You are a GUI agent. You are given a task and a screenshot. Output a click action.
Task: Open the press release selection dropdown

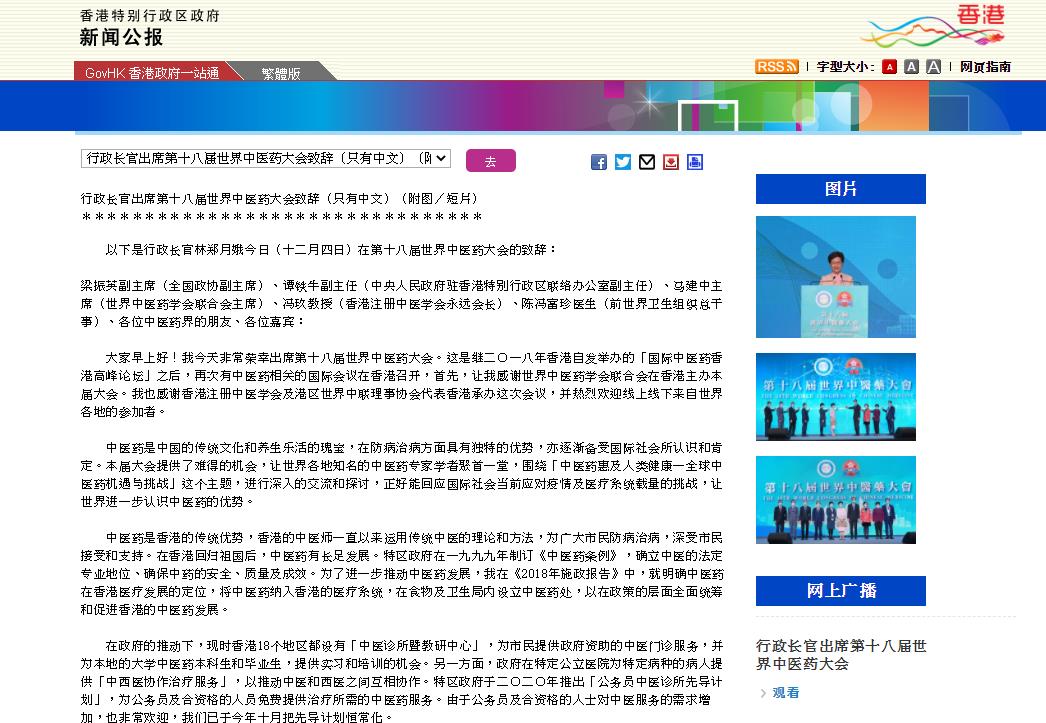coord(266,159)
